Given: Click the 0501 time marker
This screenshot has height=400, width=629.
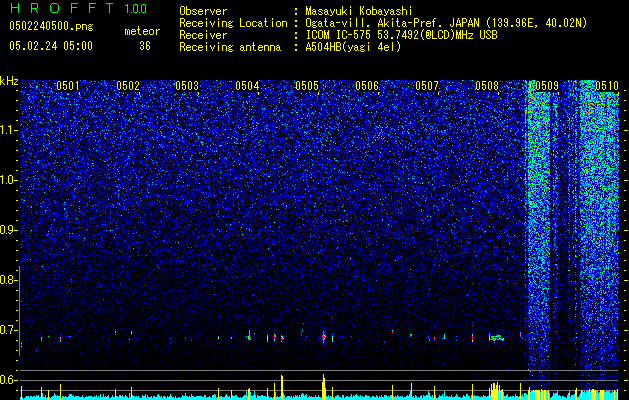Looking at the screenshot, I should coord(68,86).
